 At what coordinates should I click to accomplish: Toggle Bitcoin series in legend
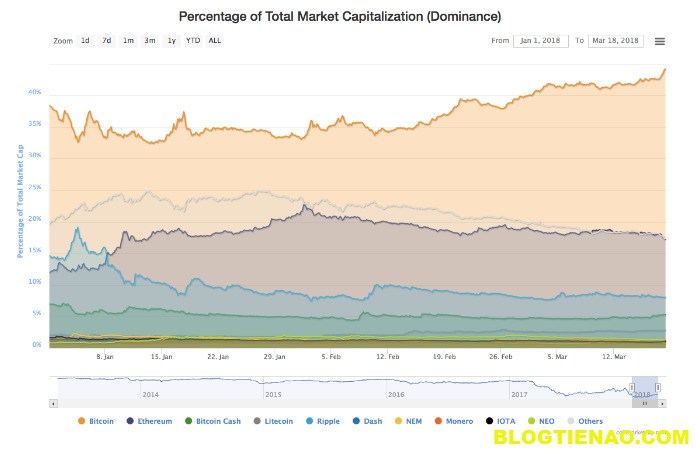(98, 421)
